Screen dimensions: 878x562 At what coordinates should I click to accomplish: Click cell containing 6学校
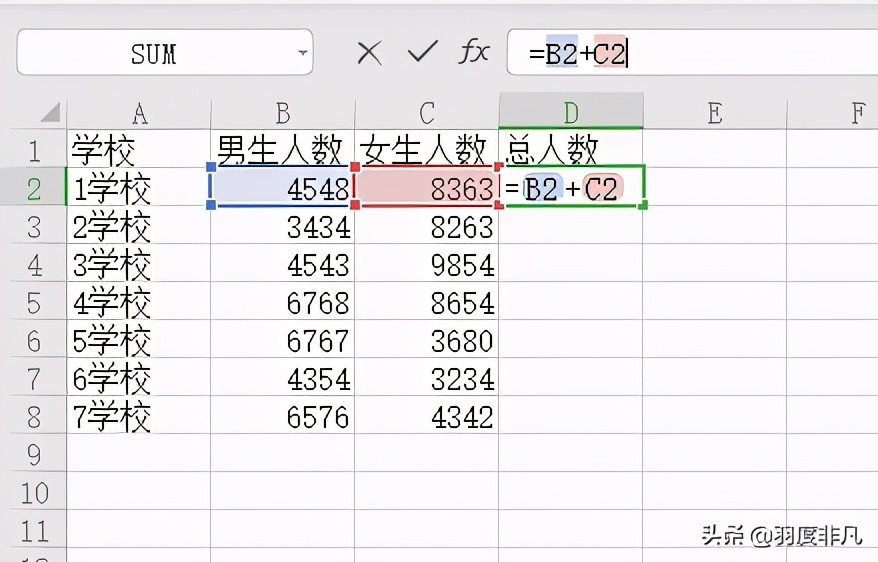139,378
